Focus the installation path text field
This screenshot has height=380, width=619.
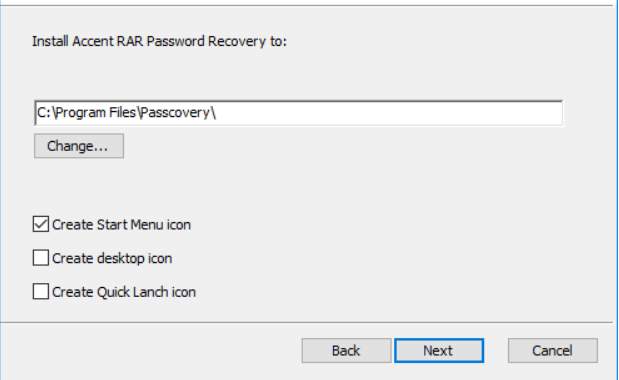[x=298, y=113]
